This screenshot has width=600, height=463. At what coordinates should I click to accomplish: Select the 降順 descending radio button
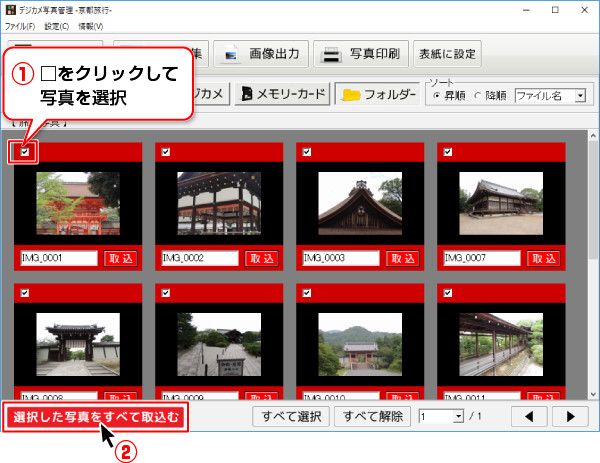point(477,96)
